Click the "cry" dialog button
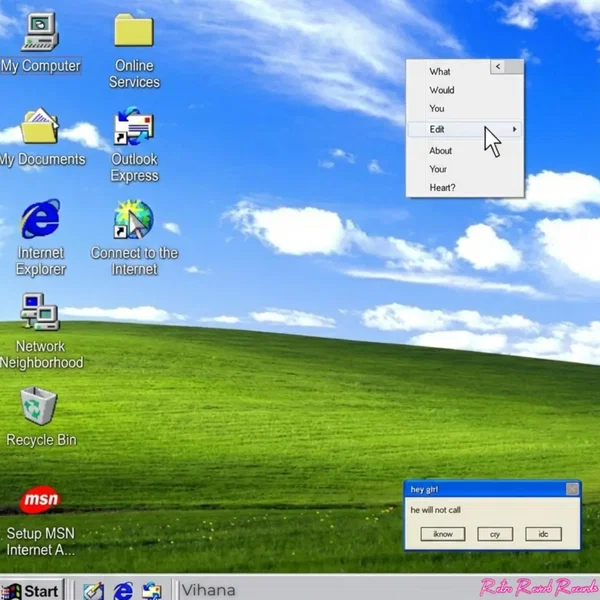 (494, 534)
